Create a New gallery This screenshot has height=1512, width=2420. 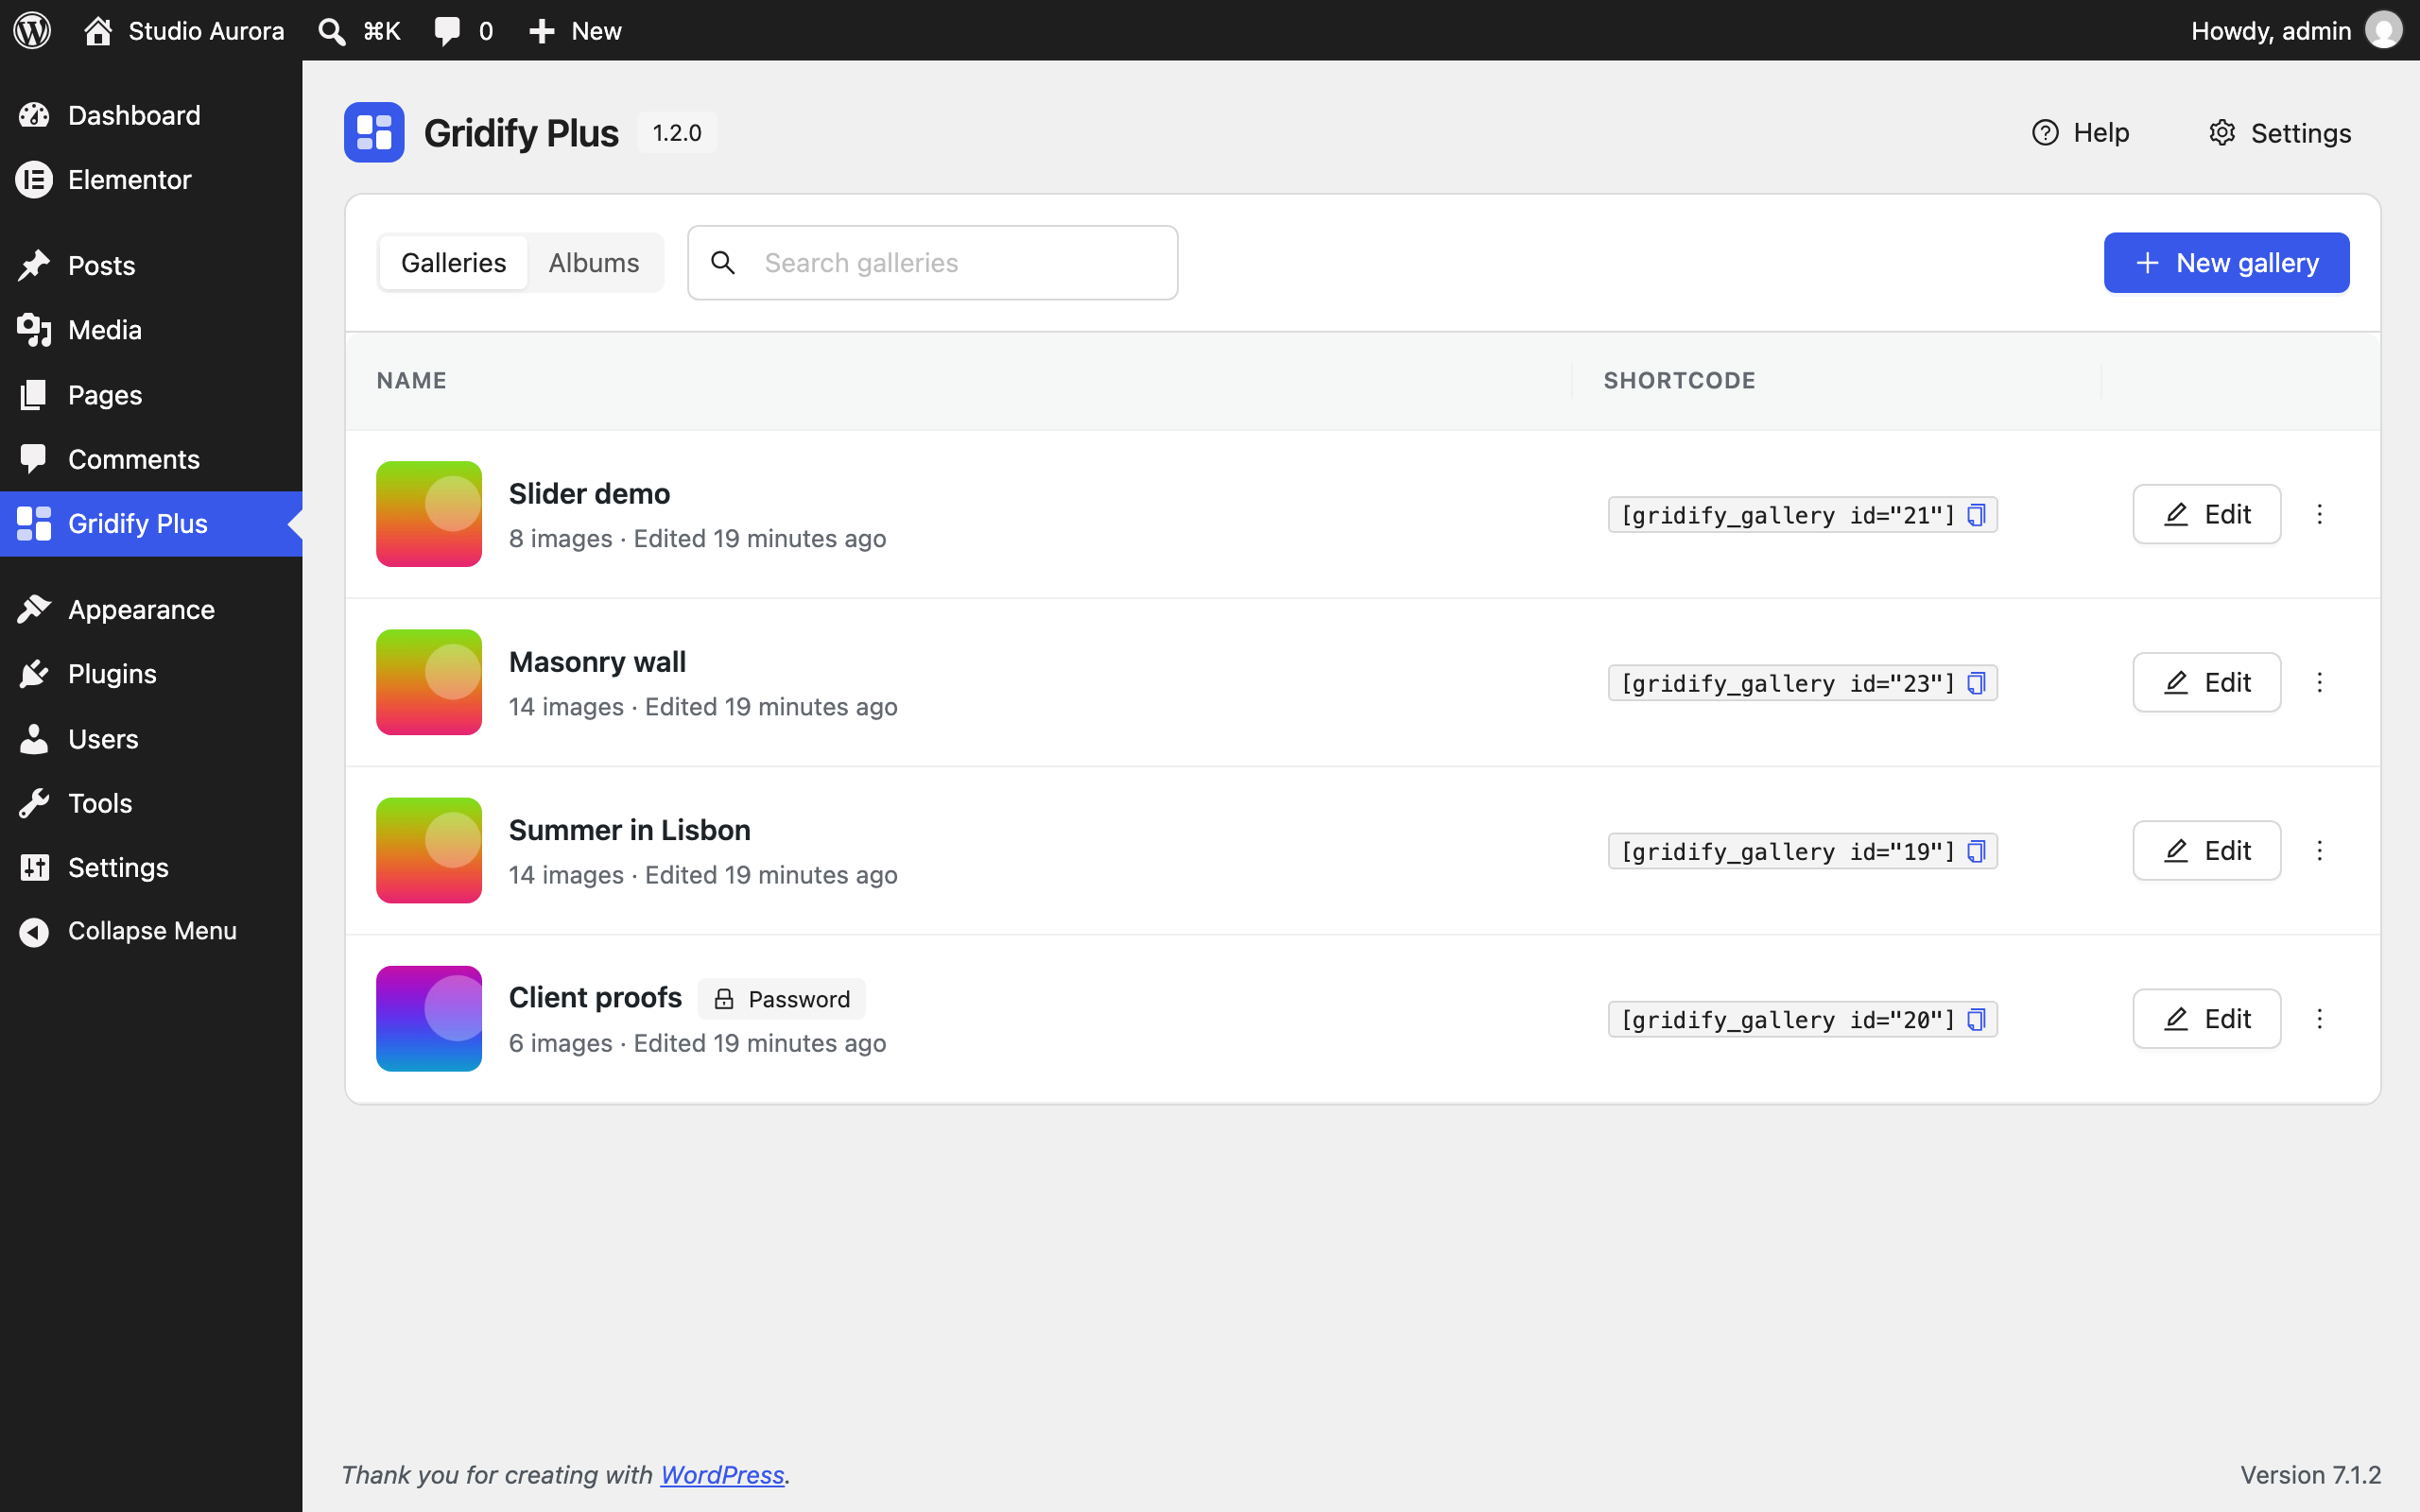point(2227,262)
